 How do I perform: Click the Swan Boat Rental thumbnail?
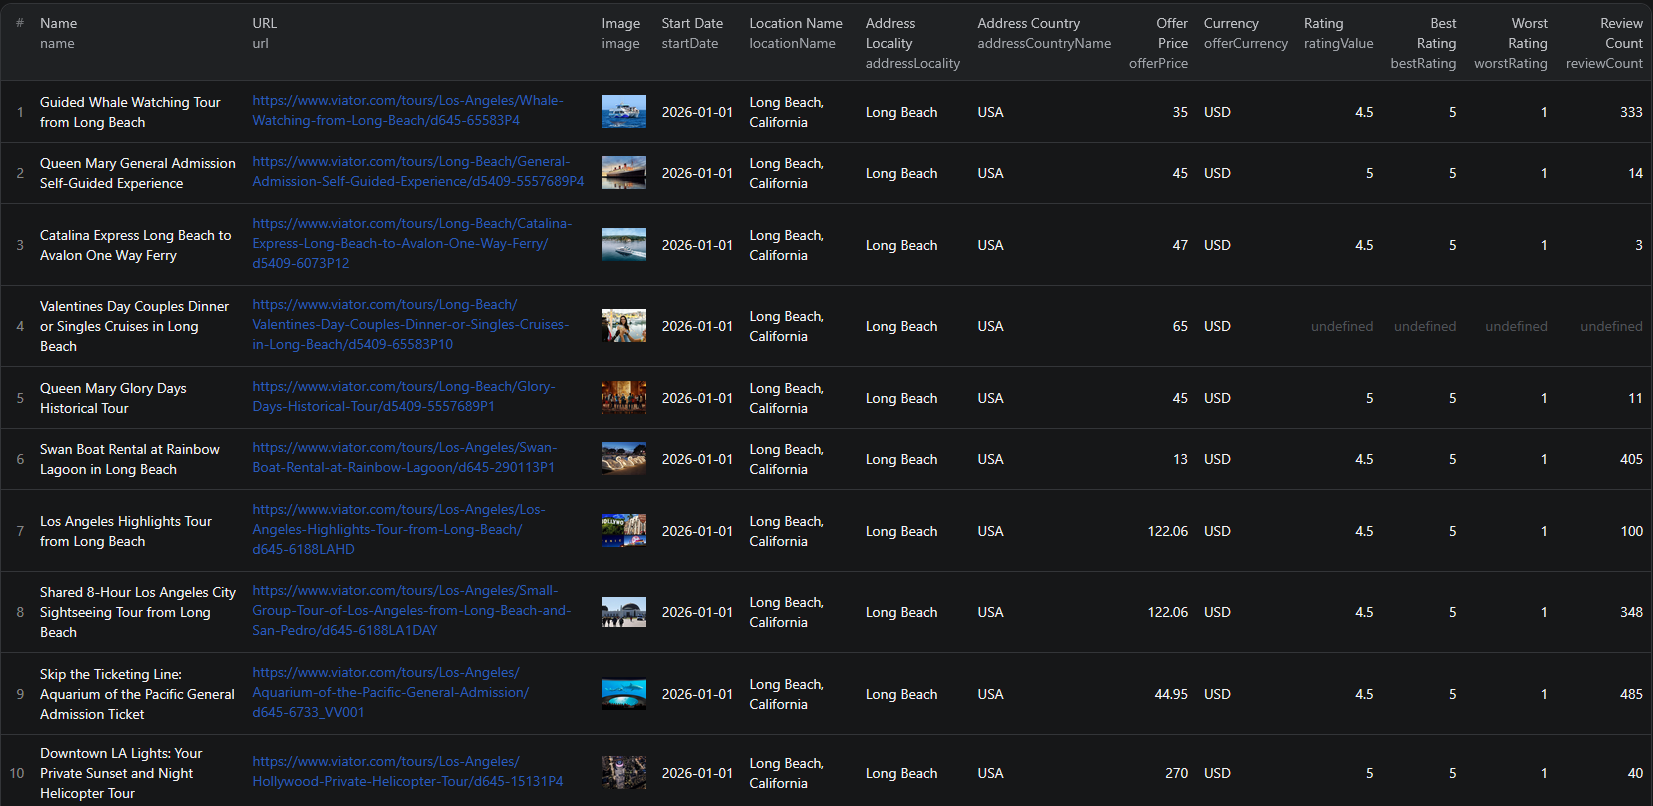click(x=623, y=459)
